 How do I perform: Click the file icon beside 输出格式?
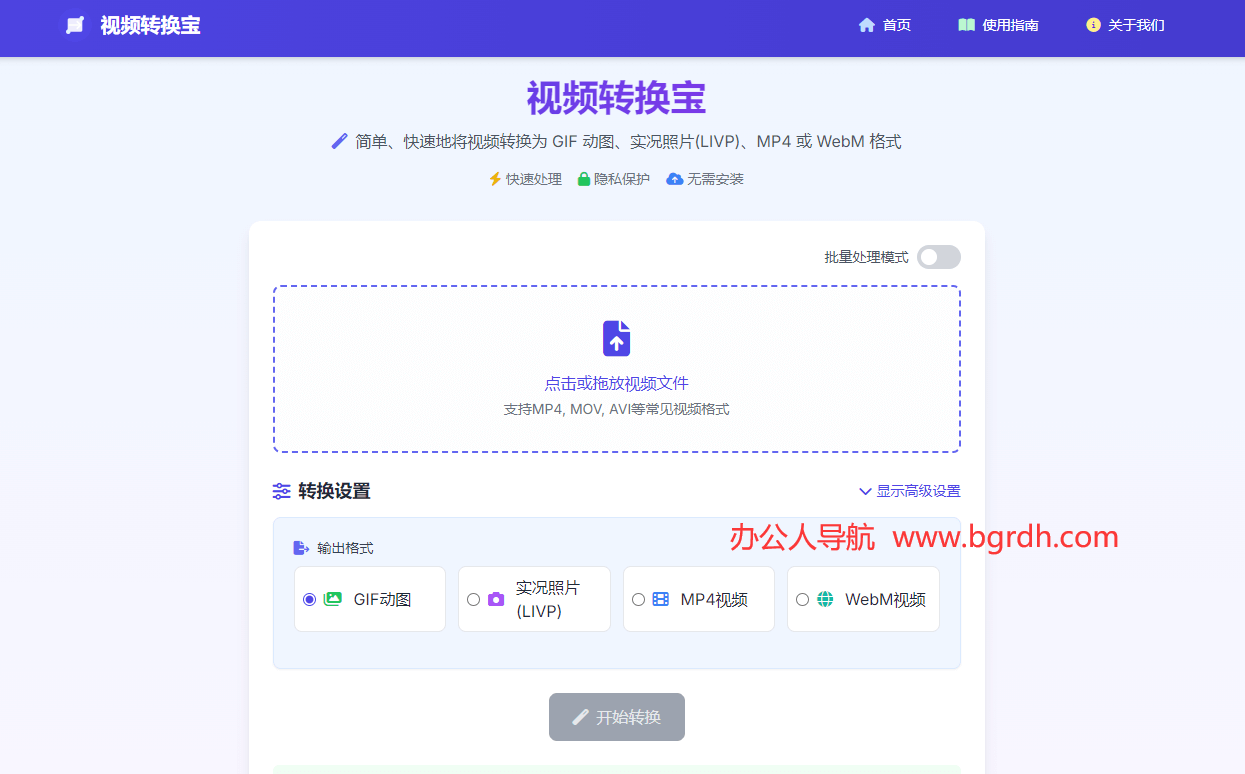[299, 546]
